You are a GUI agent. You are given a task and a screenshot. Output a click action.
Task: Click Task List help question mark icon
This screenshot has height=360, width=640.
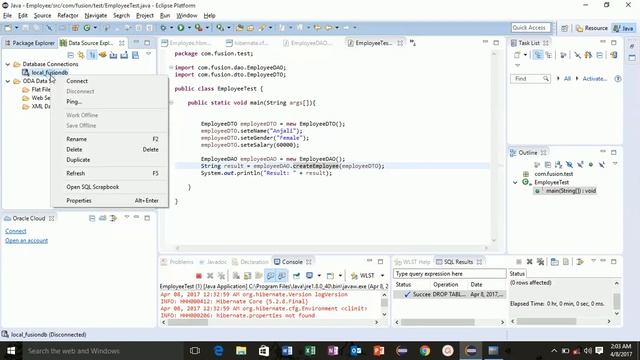point(618,78)
